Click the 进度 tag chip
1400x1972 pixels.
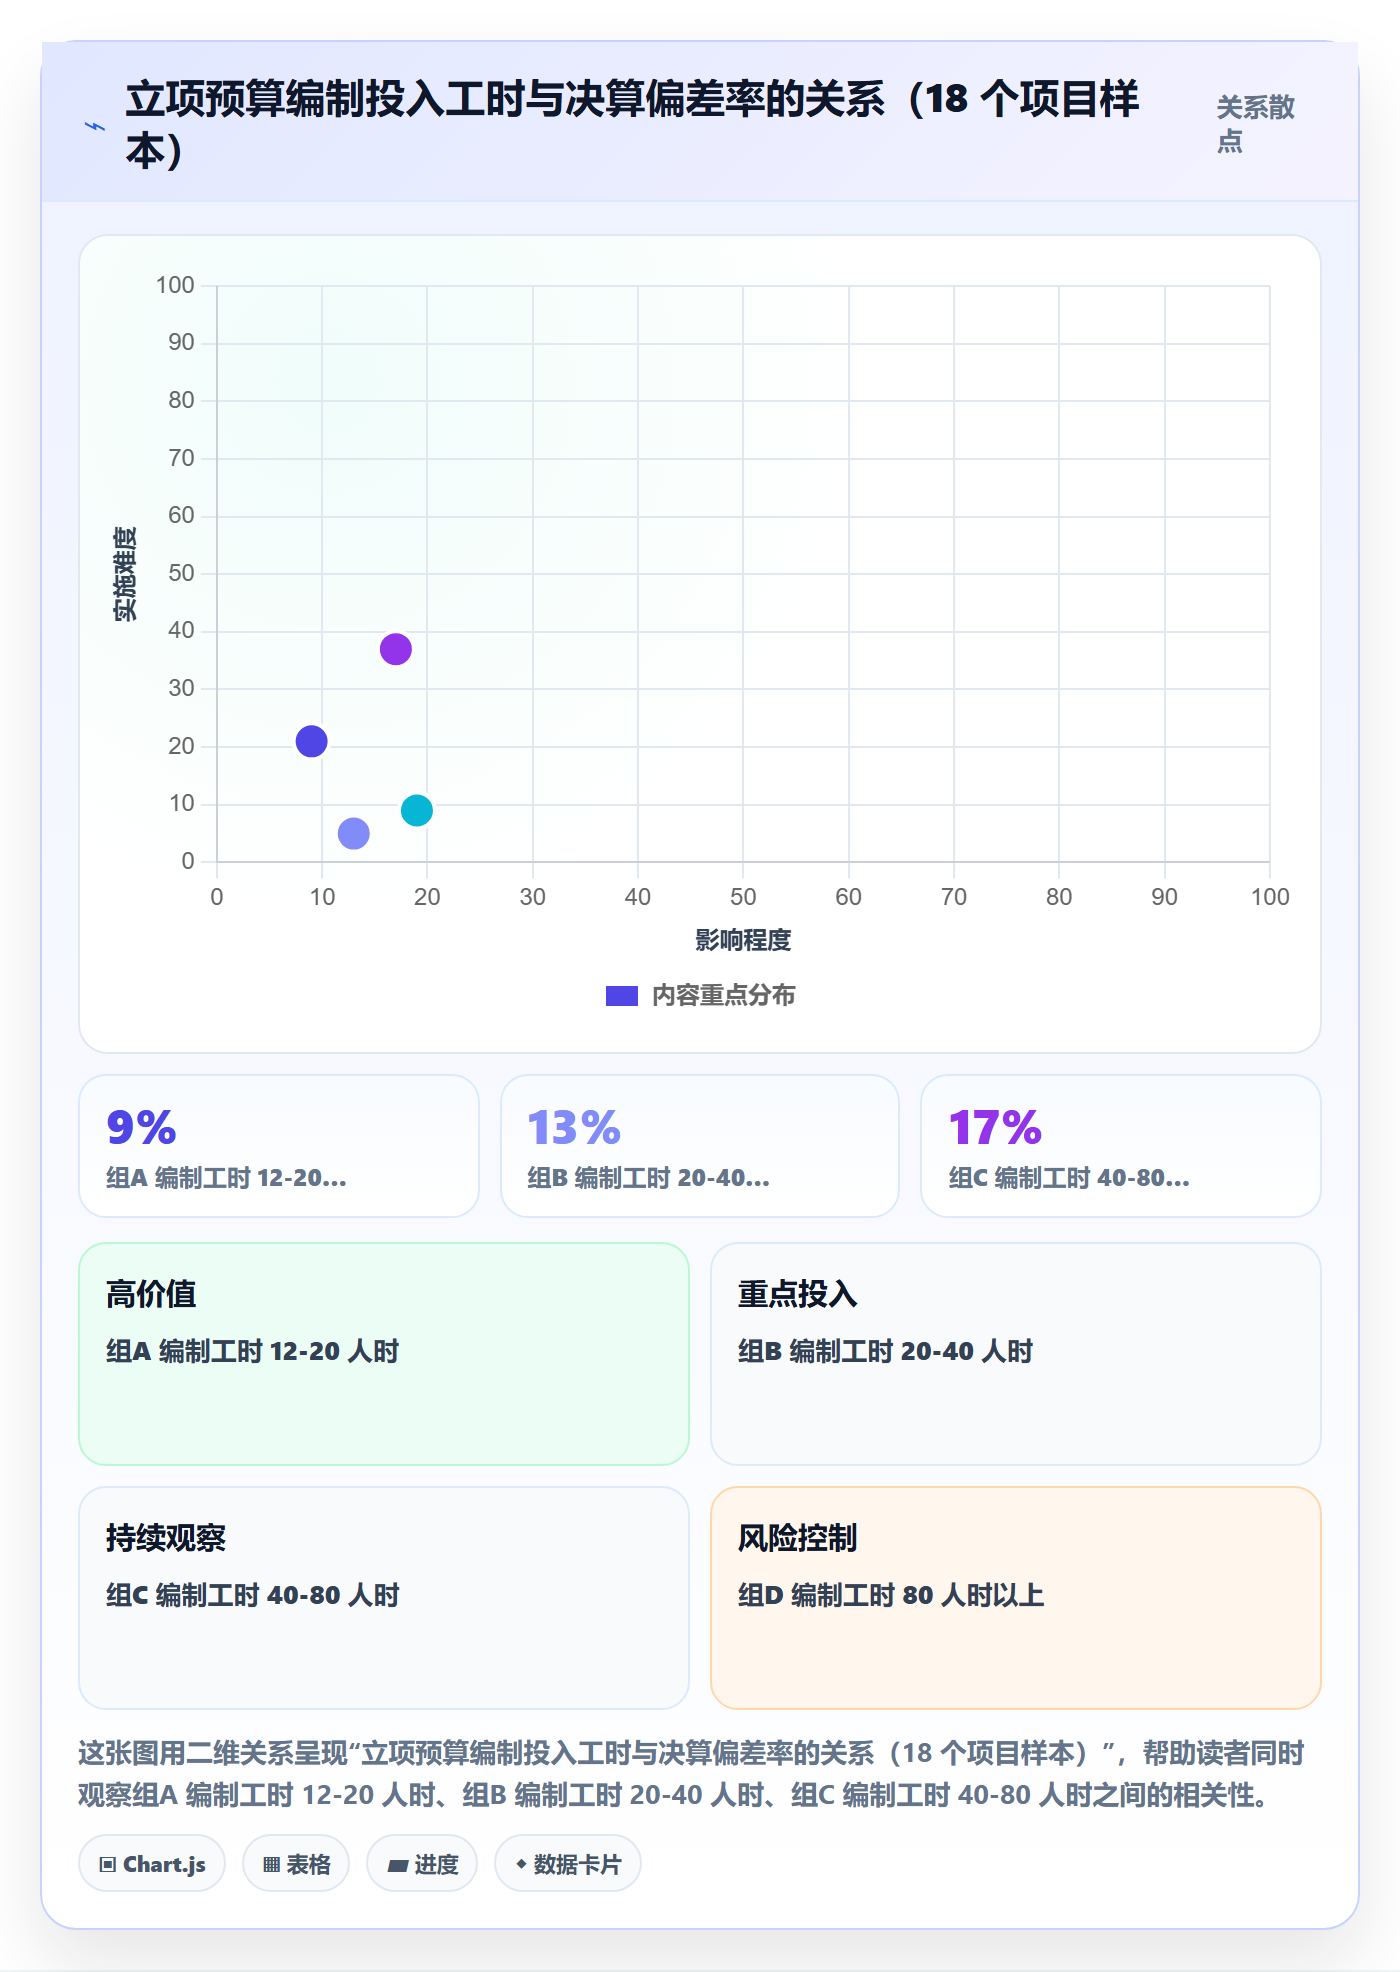tap(422, 1864)
